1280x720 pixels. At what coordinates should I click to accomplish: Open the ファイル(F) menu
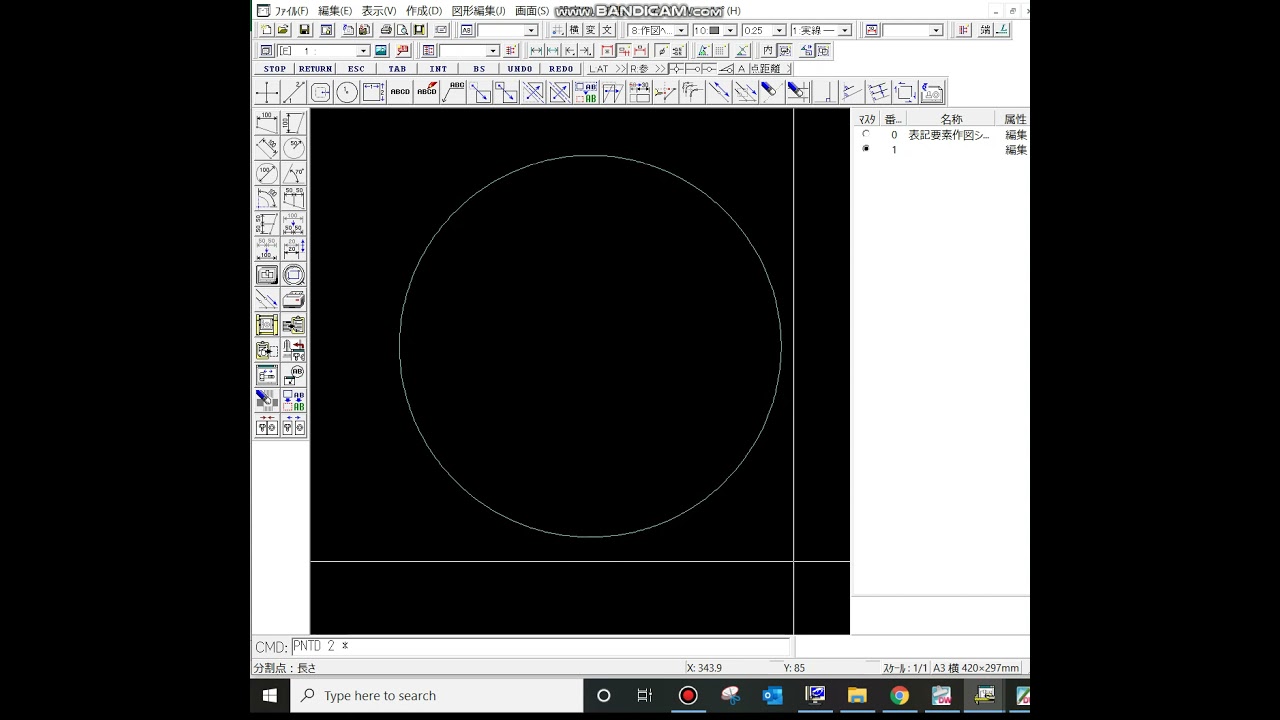(291, 11)
